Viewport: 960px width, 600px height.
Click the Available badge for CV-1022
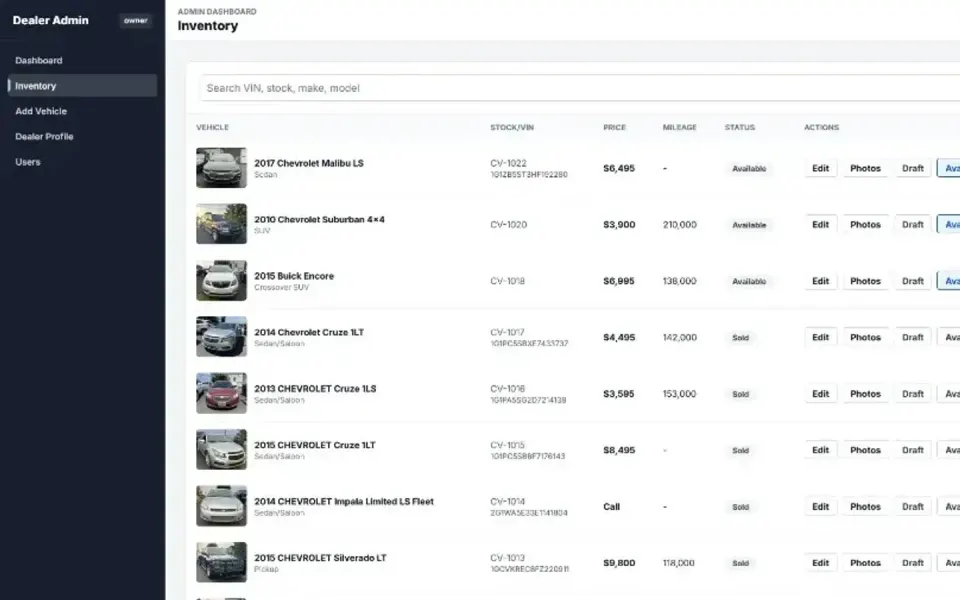point(749,168)
